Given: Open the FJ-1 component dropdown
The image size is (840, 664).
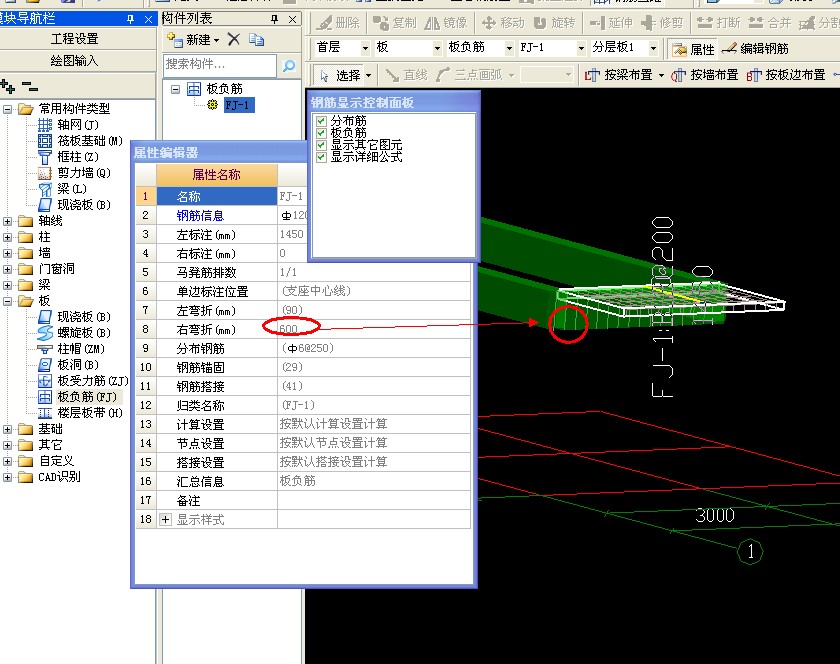Looking at the screenshot, I should click(x=581, y=48).
